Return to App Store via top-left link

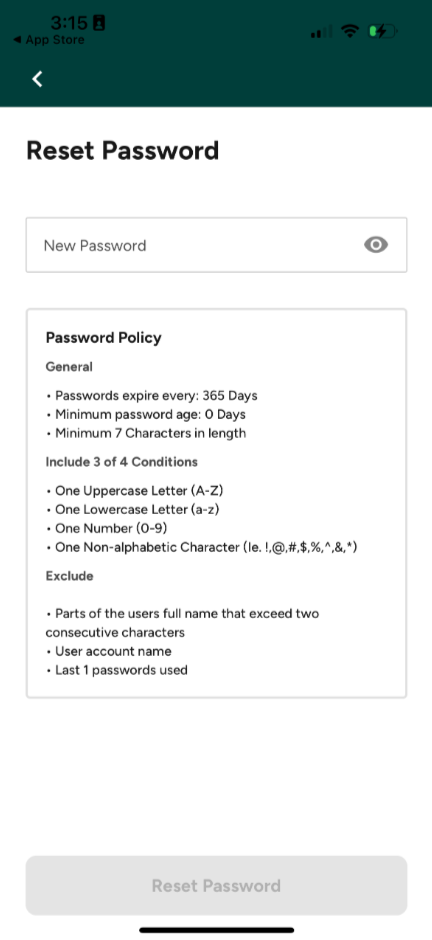click(x=49, y=40)
